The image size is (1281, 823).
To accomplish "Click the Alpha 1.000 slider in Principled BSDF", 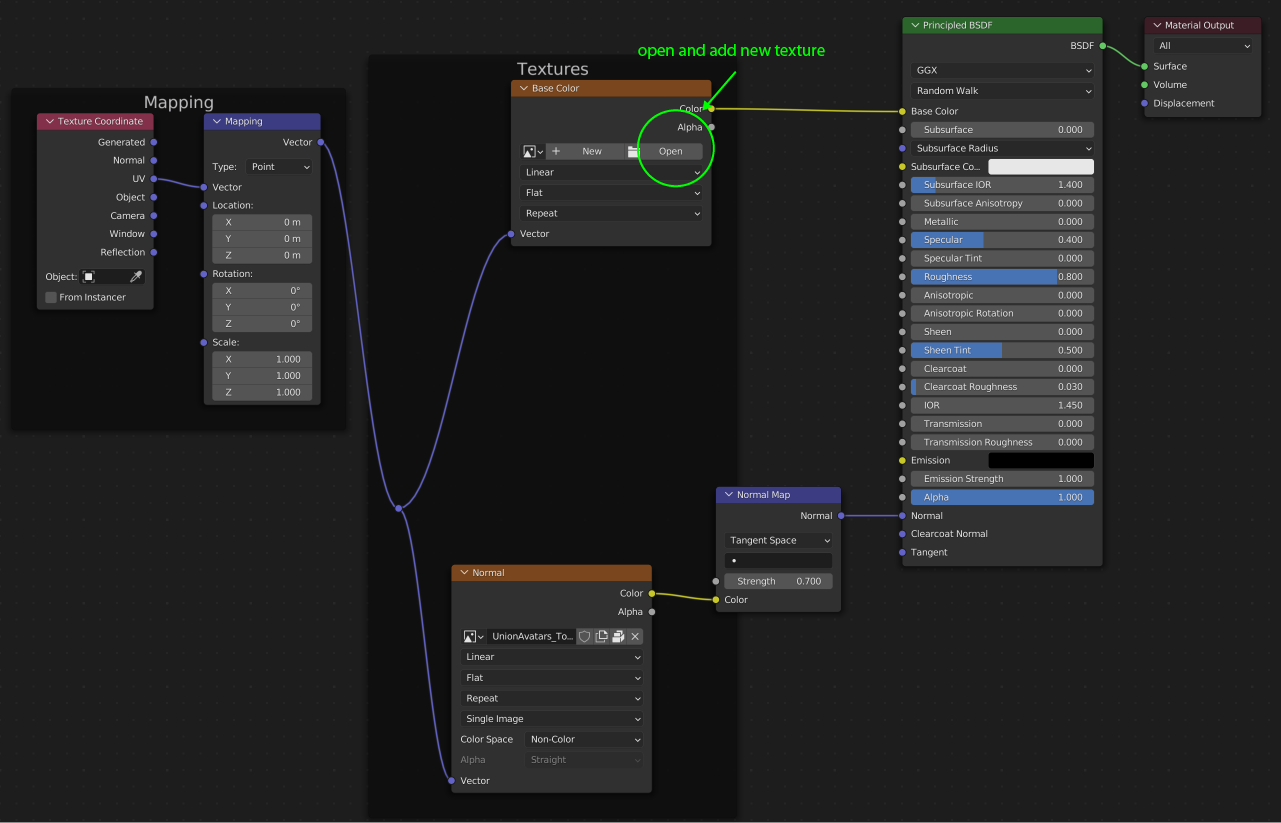I will point(1002,497).
